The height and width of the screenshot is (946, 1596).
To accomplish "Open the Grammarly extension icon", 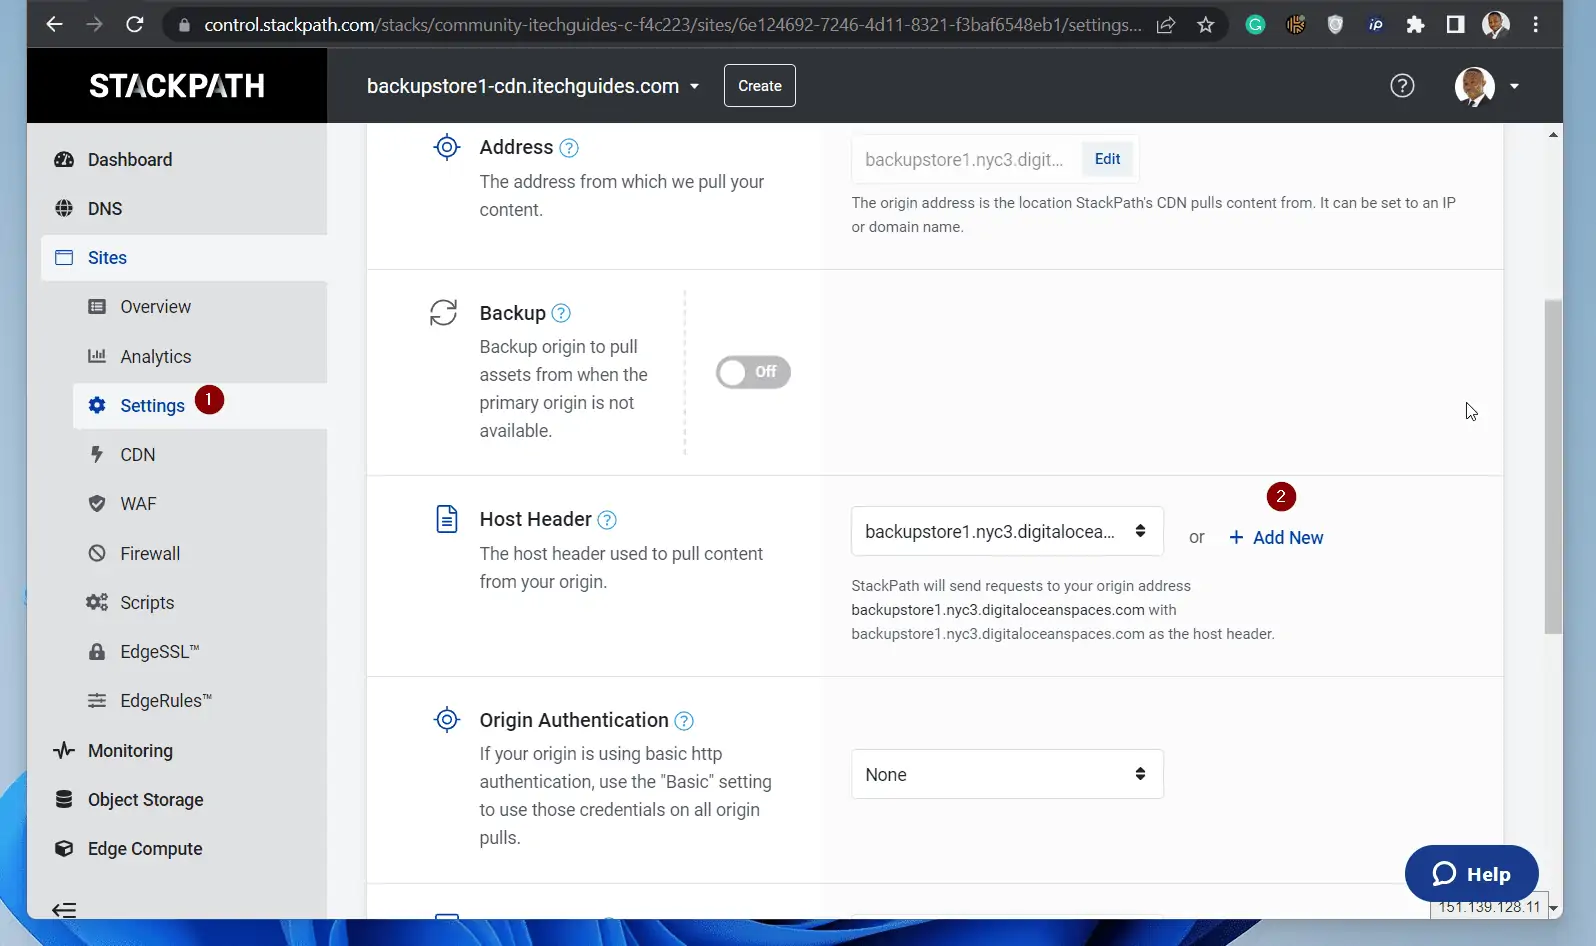I will click(1255, 25).
